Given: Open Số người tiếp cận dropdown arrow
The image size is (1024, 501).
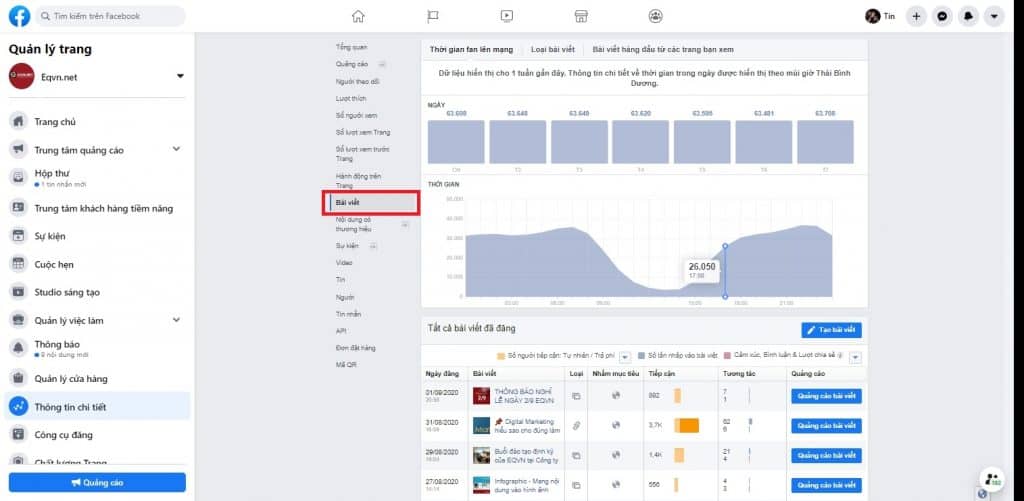Looking at the screenshot, I should coord(625,357).
